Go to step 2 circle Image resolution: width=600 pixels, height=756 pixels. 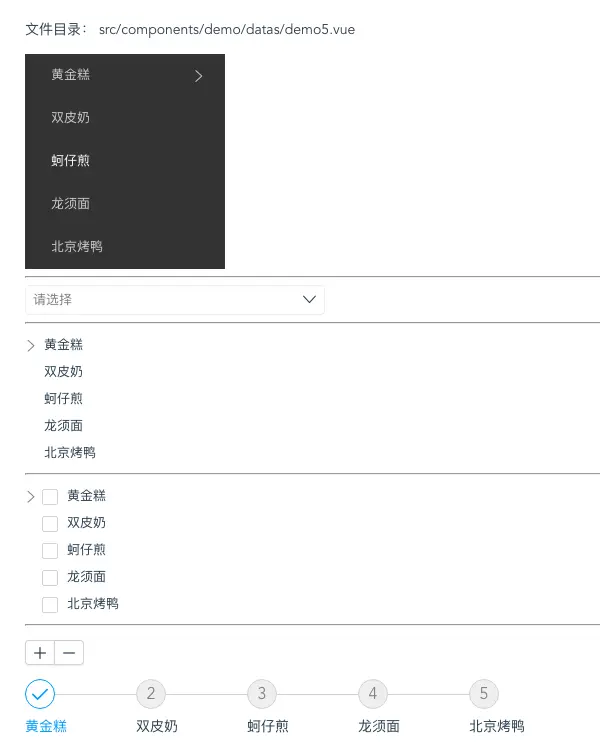151,694
